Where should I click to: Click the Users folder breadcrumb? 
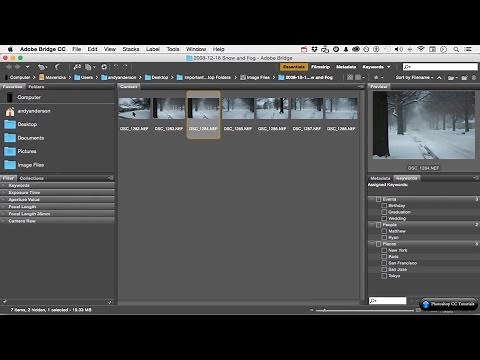84,77
